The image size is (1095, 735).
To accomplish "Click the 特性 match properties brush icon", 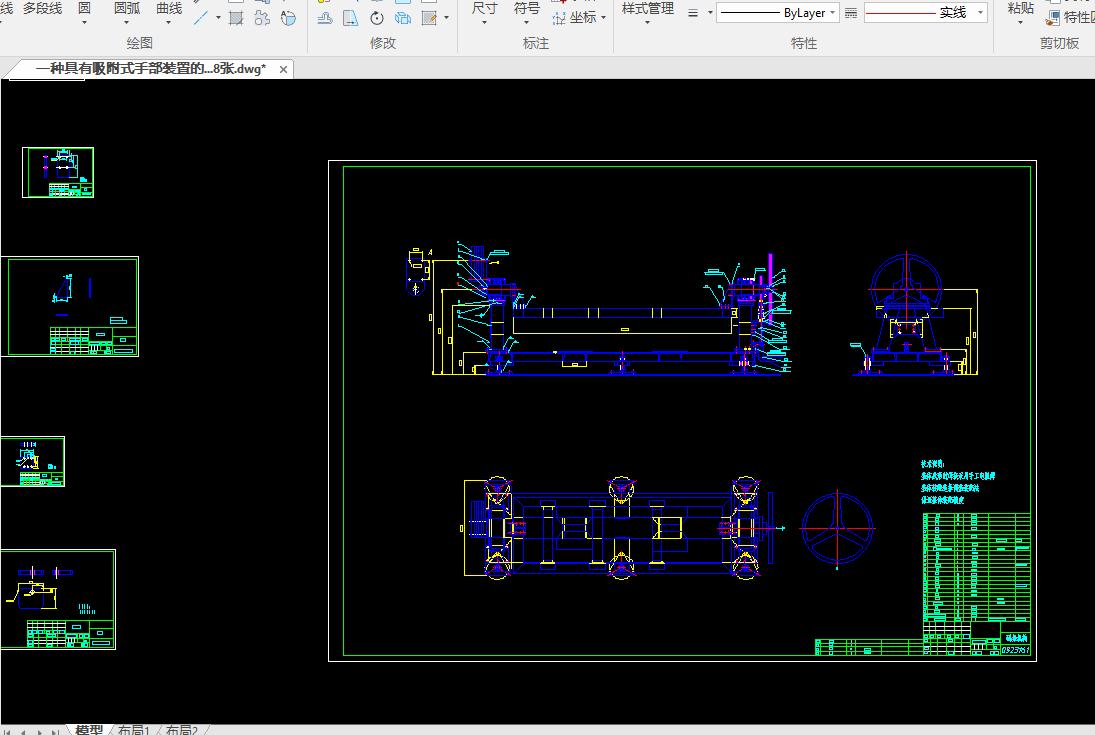I will (x=1054, y=17).
